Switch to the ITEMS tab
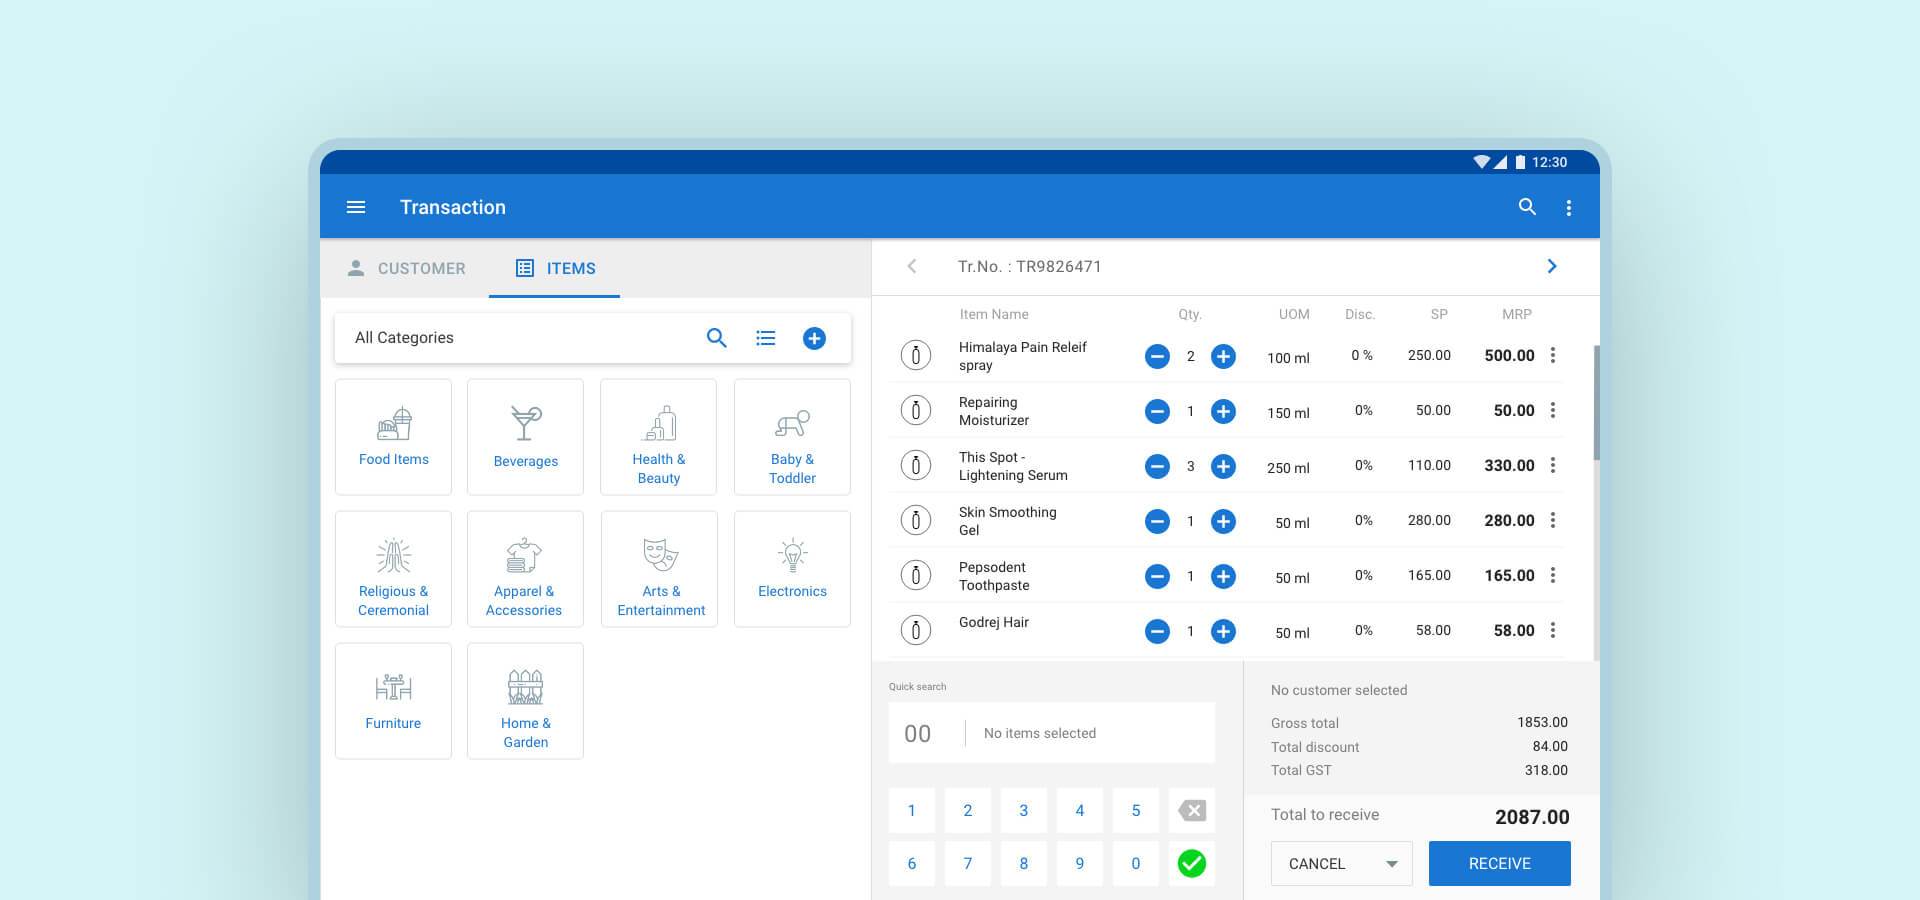This screenshot has width=1920, height=900. coord(555,268)
